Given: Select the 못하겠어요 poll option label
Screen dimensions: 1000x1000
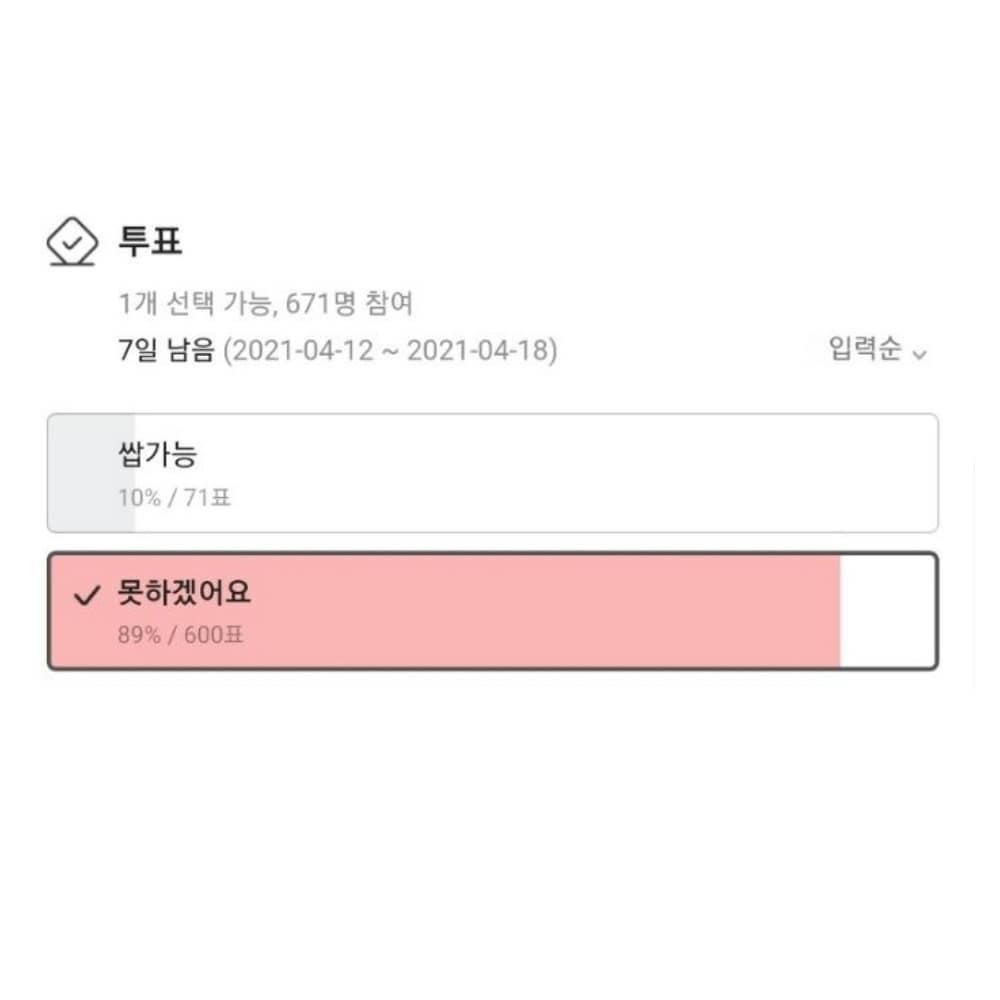Looking at the screenshot, I should (184, 594).
